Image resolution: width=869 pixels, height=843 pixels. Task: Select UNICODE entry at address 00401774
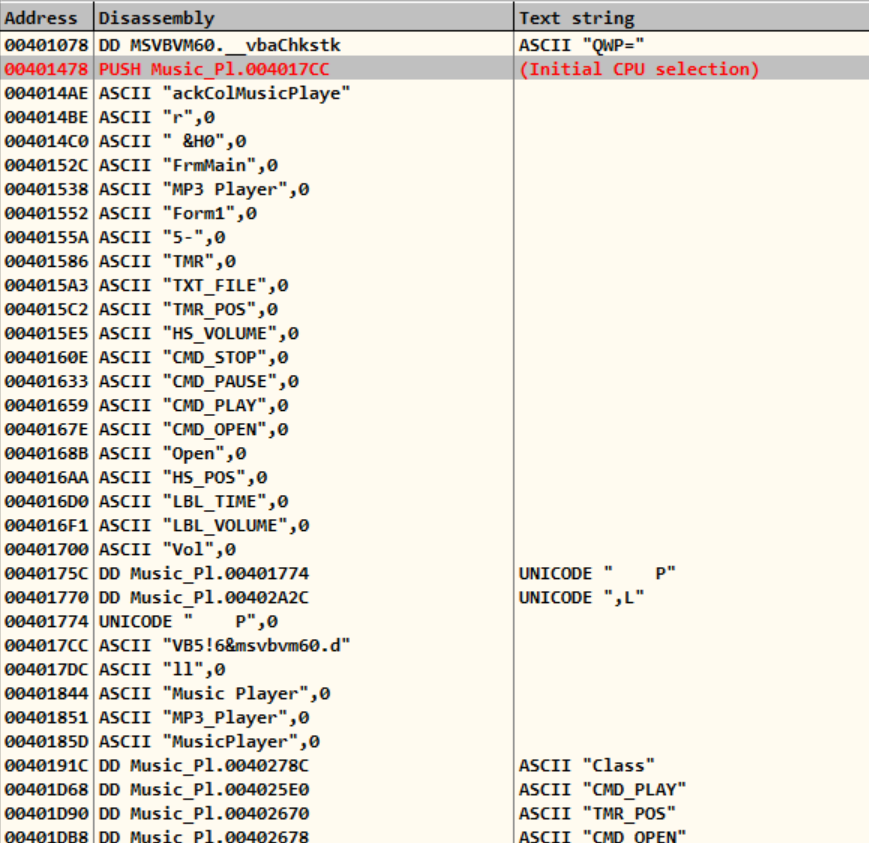pos(434,621)
